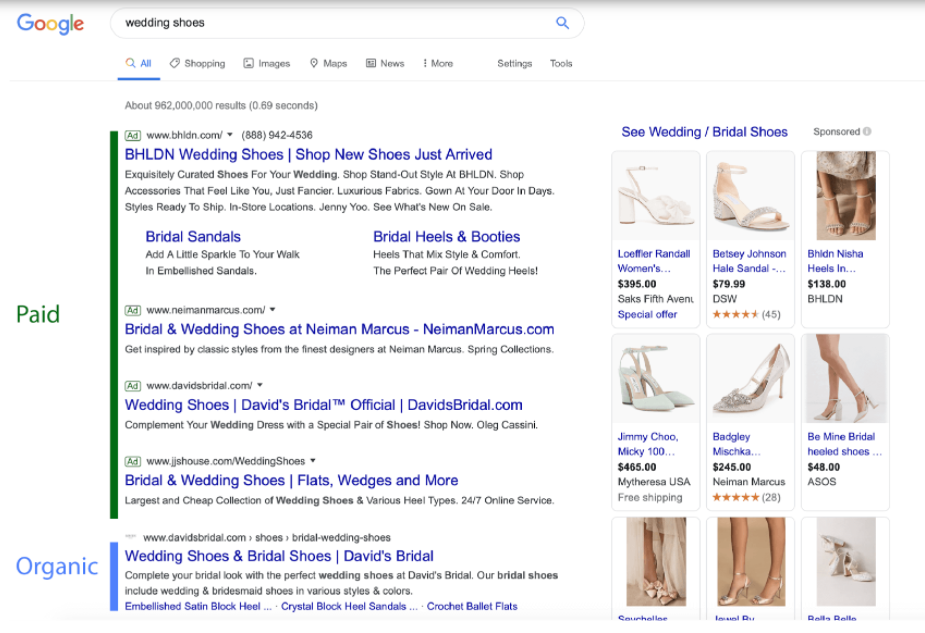Click Badgley Mischka shoe thumbnail
The width and height of the screenshot is (925, 633).
click(x=750, y=379)
